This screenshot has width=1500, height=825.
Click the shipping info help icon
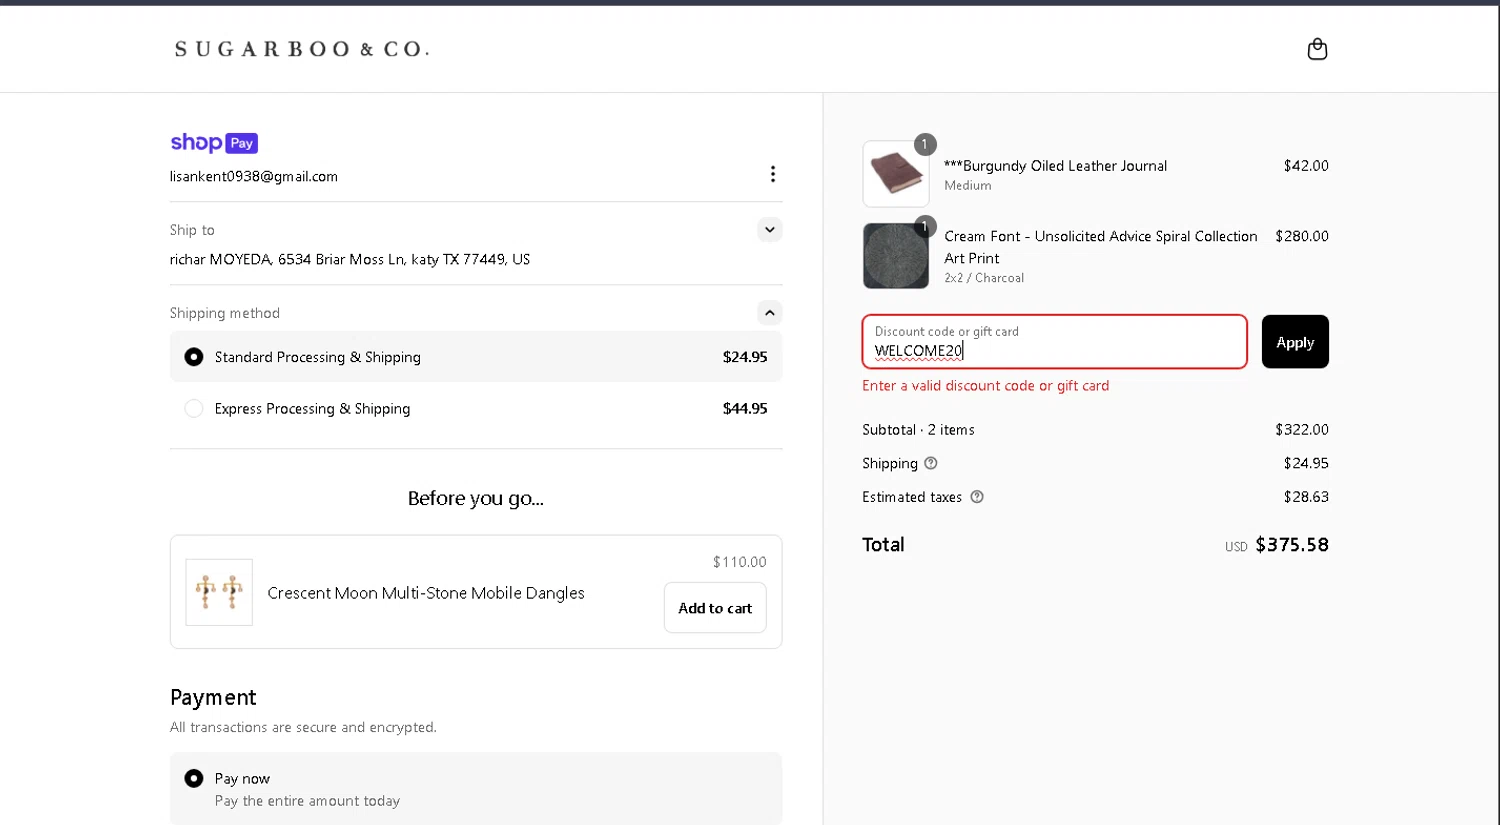tap(931, 463)
